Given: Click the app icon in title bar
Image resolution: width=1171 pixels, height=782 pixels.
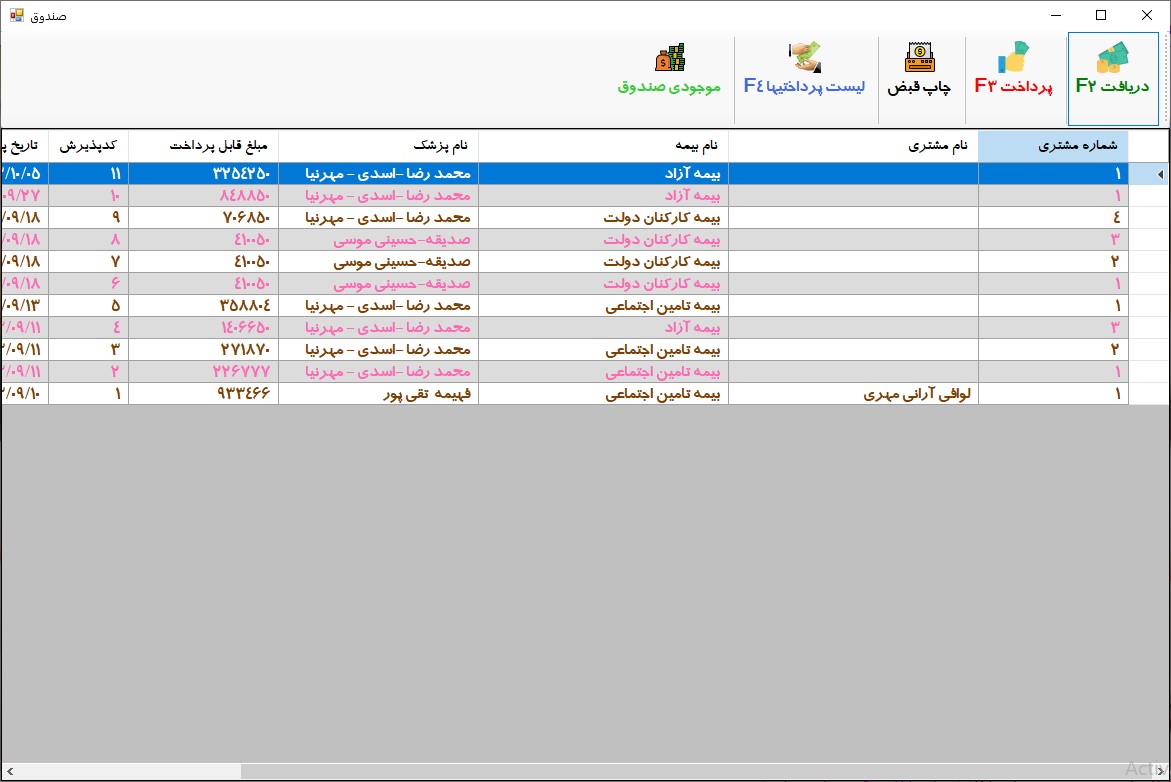Looking at the screenshot, I should click(x=16, y=15).
